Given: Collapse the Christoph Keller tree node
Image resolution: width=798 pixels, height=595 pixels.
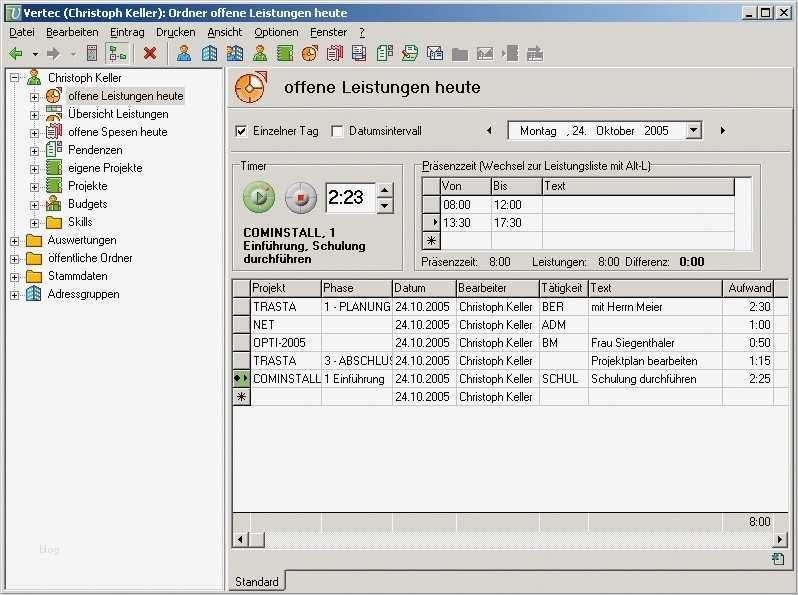Looking at the screenshot, I should [x=15, y=78].
